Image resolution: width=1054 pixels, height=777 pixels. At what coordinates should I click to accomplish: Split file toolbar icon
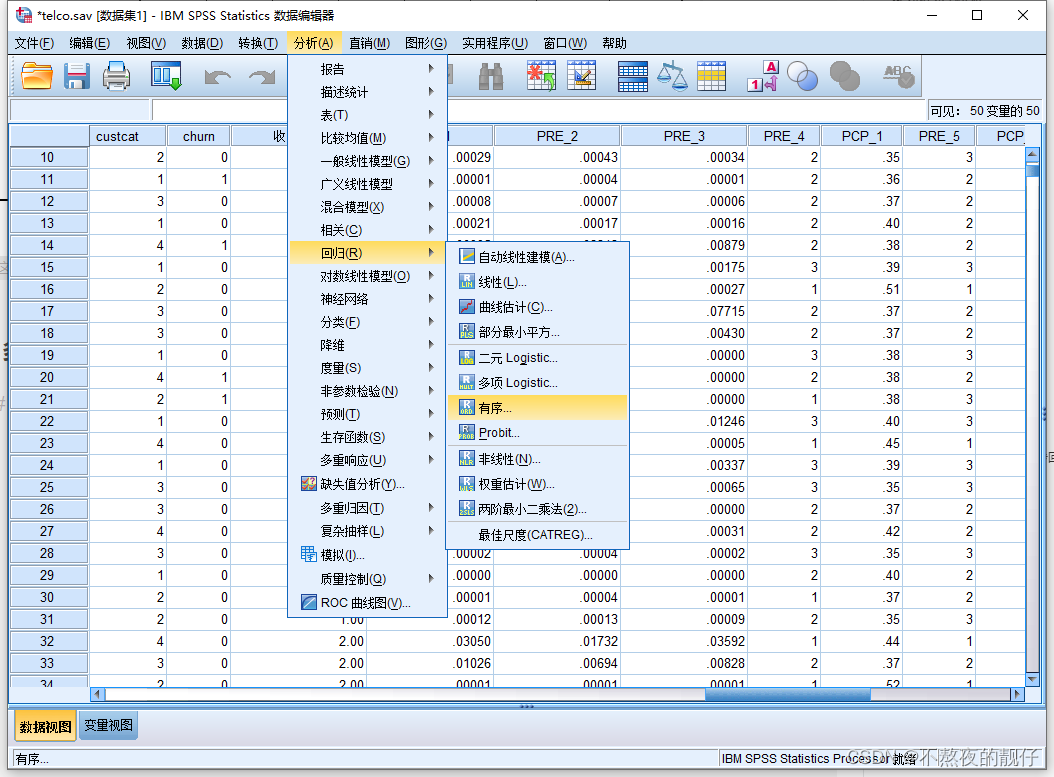(633, 76)
